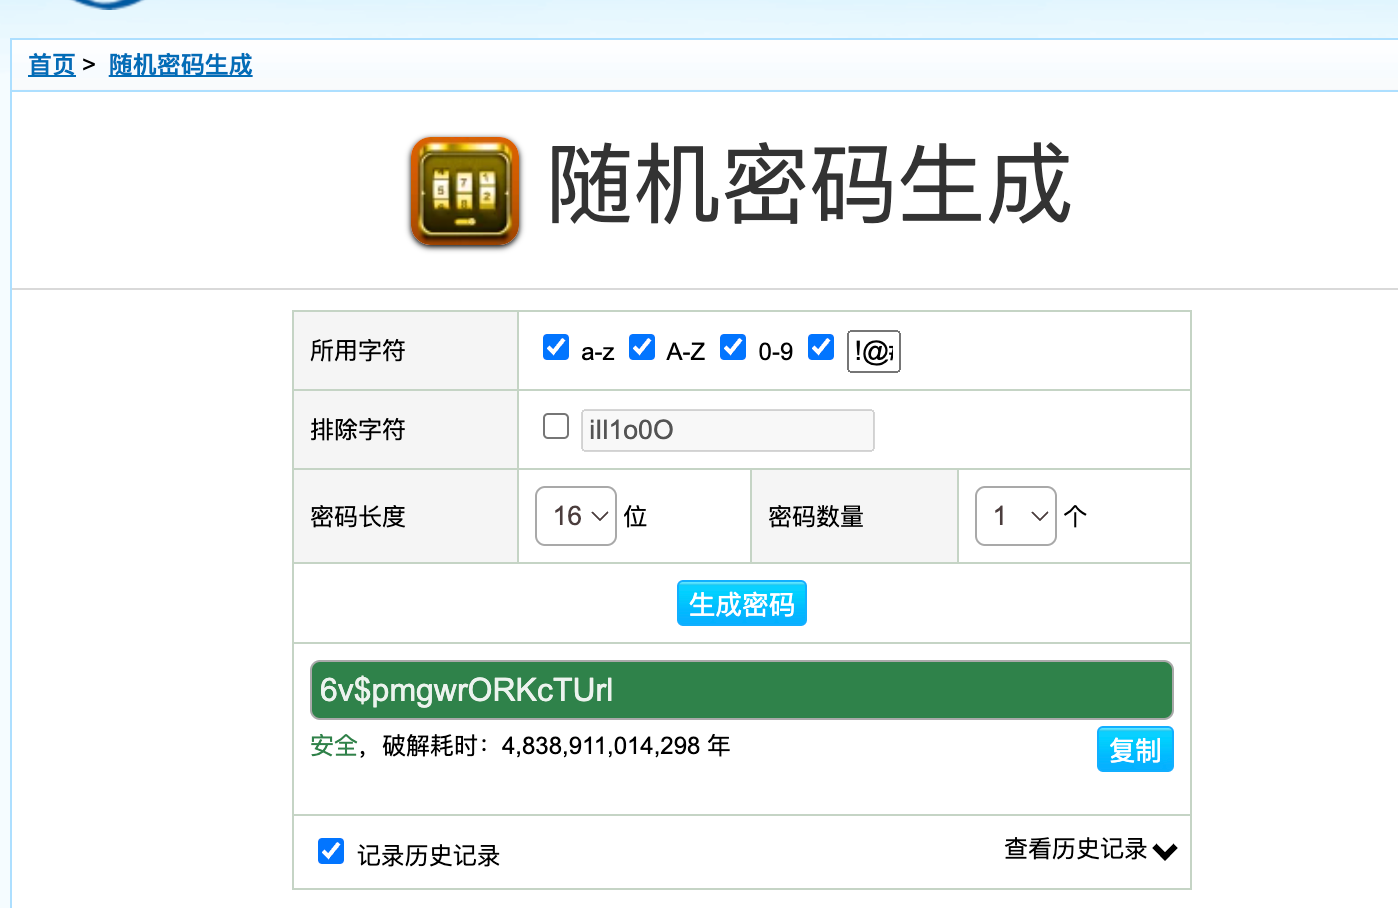Viewport: 1398px width, 908px height.
Task: Click the down chevron next to 查看历史记录
Action: pos(1164,851)
